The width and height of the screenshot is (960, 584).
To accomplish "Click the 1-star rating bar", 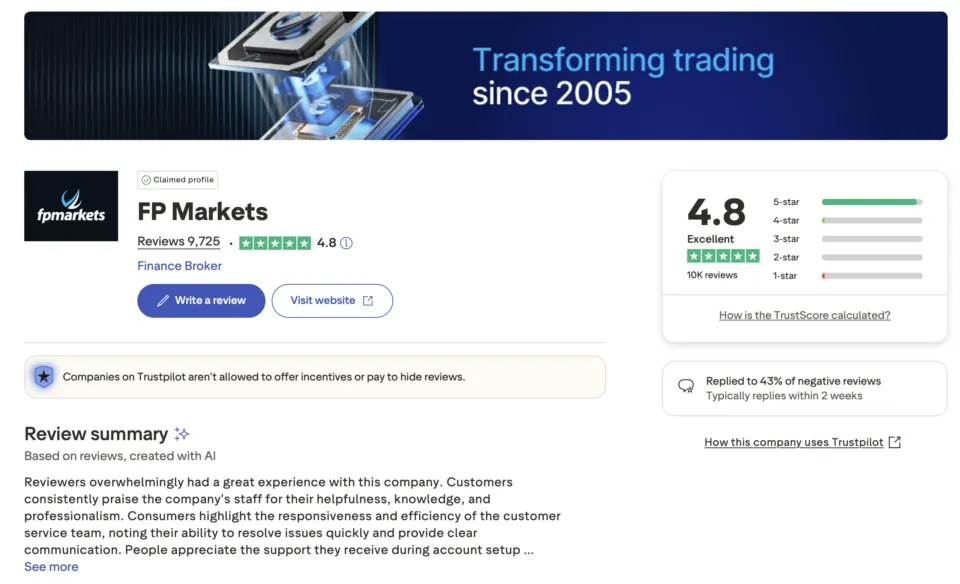I will tap(871, 275).
